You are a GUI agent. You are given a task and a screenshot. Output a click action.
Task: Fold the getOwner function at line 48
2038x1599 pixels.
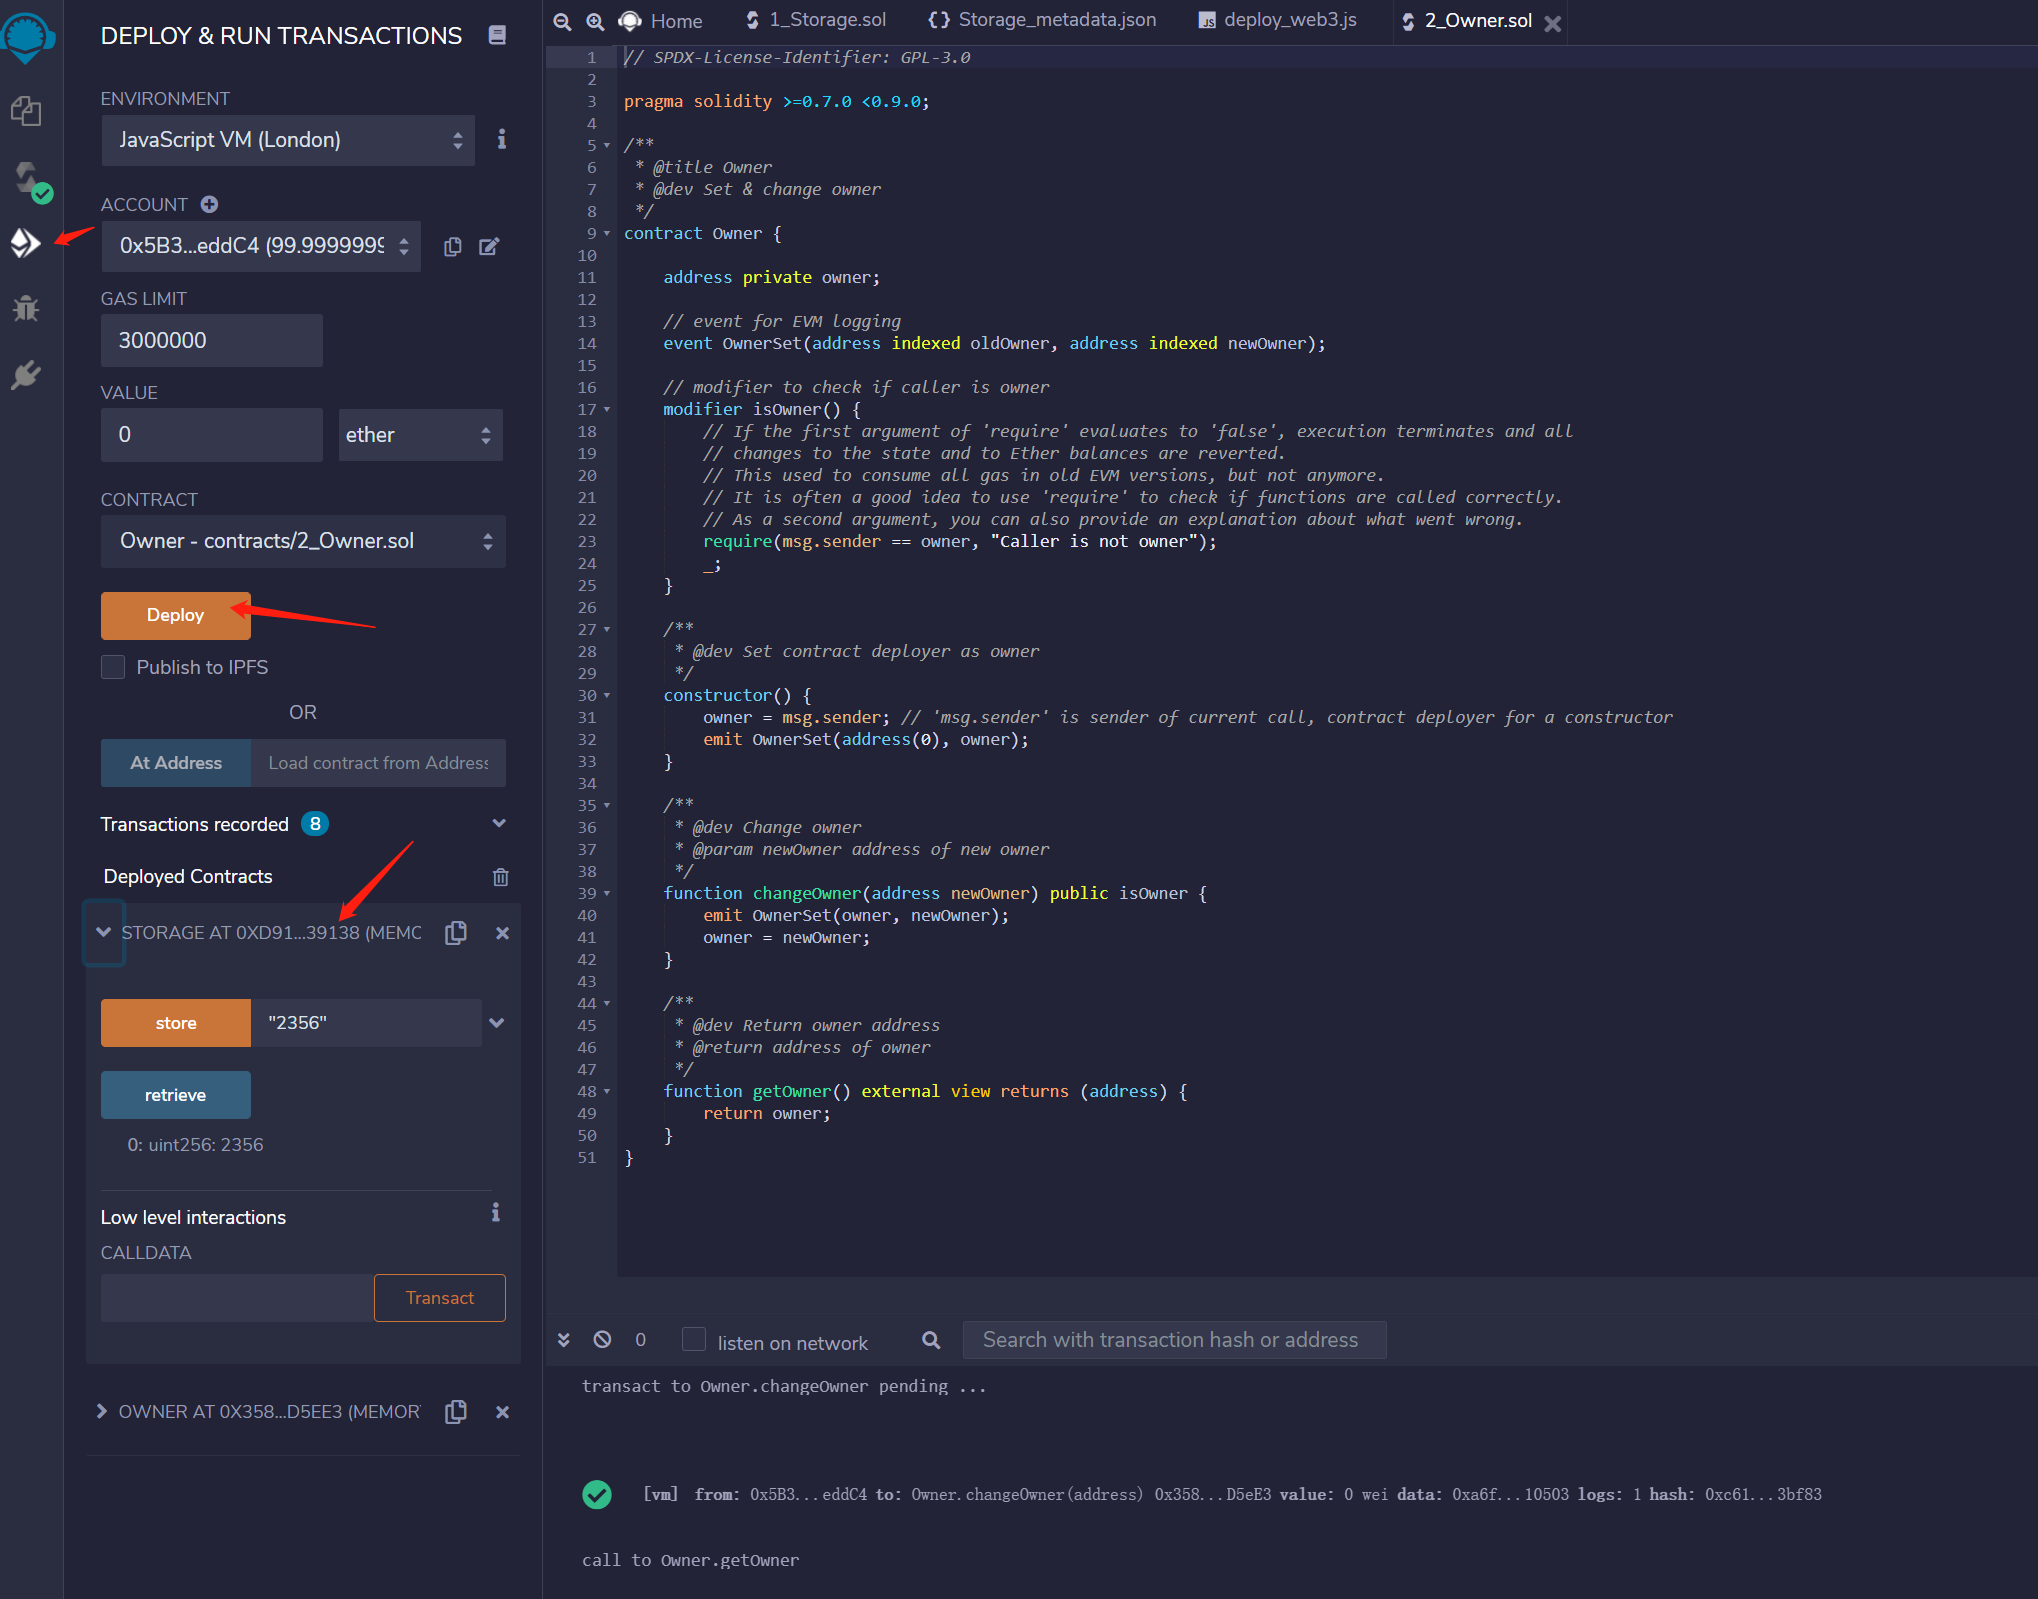coord(607,1092)
